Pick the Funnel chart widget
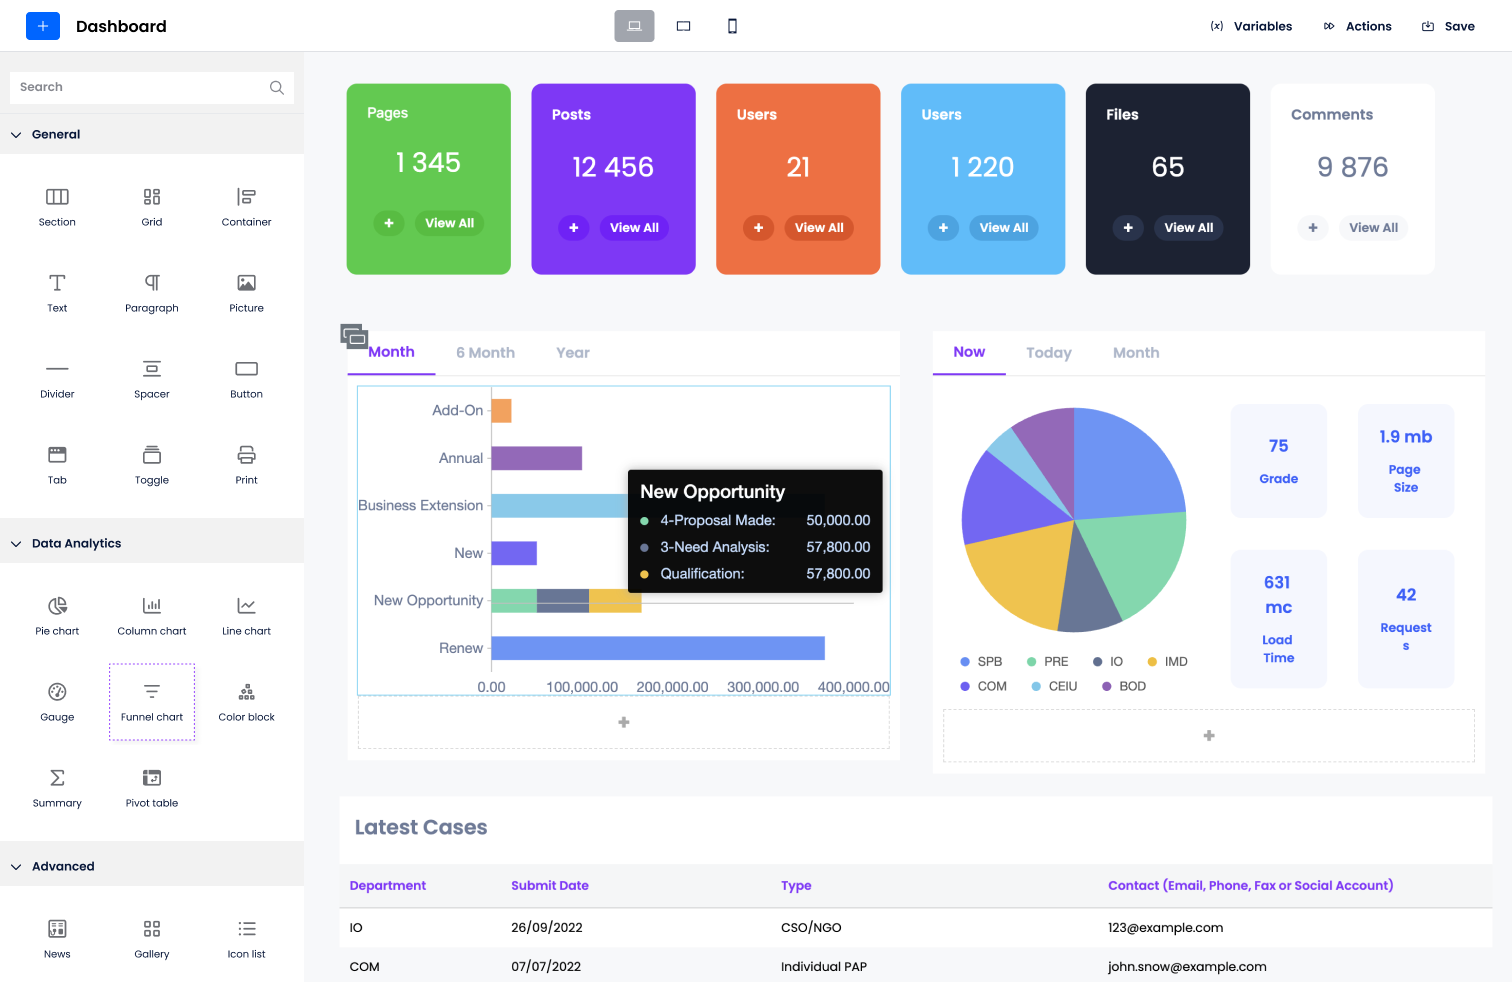This screenshot has height=982, width=1512. tap(152, 701)
